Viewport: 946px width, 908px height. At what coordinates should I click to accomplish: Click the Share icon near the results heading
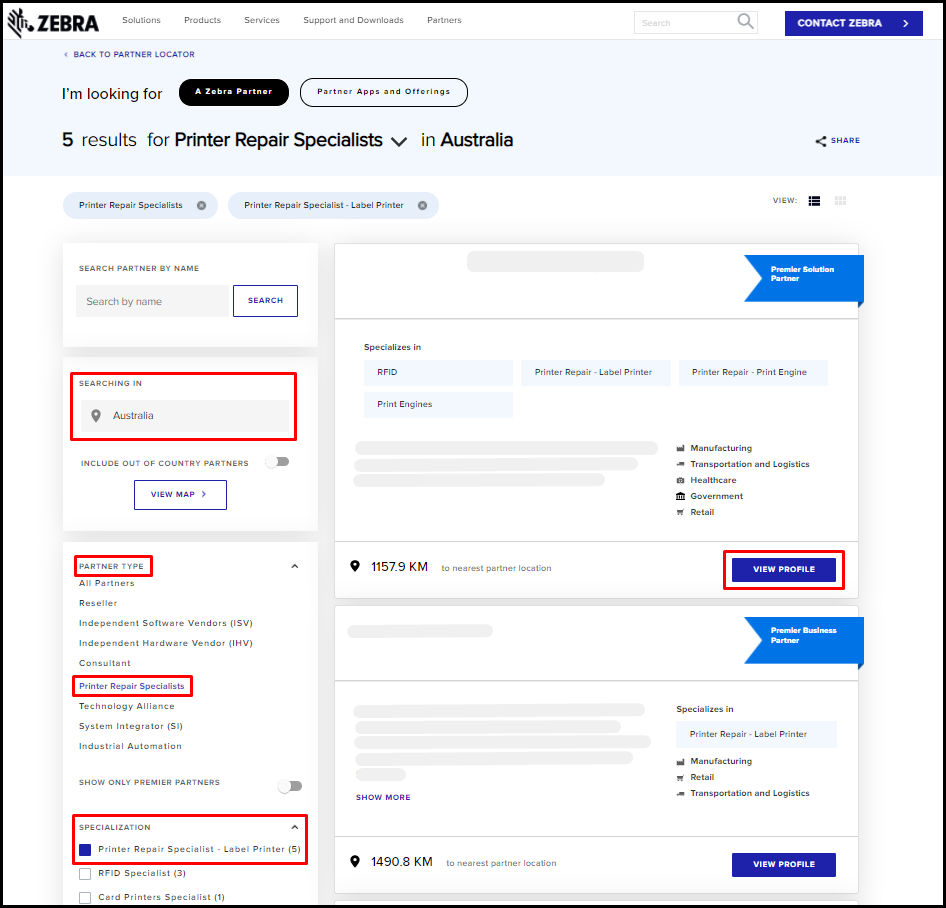(x=822, y=141)
